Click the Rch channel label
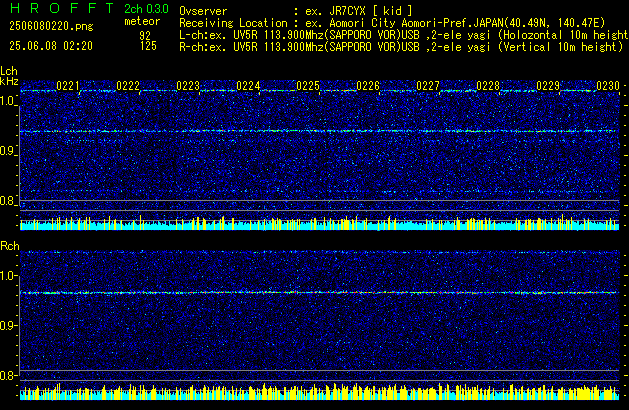 coord(10,246)
